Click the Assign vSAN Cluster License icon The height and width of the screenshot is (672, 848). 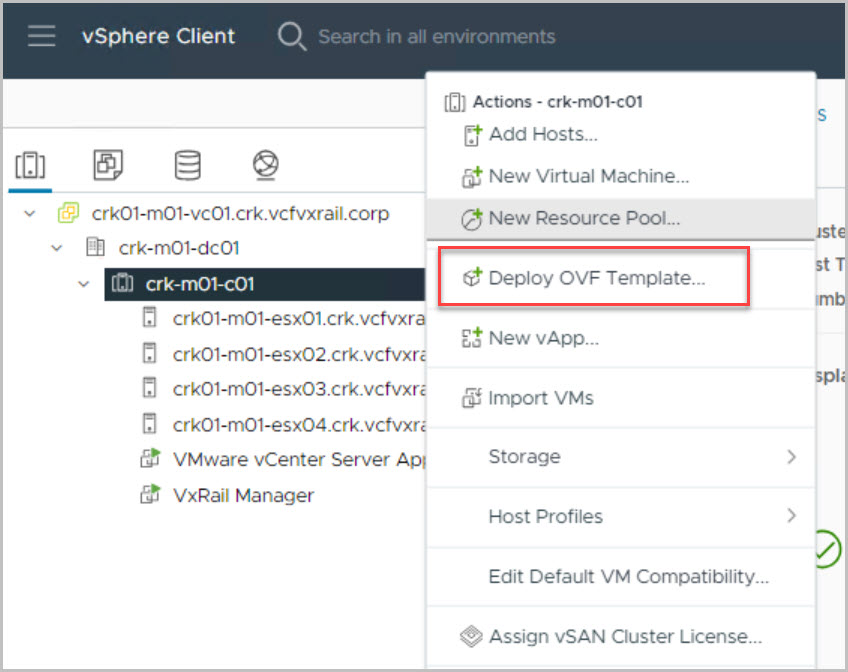tap(471, 636)
